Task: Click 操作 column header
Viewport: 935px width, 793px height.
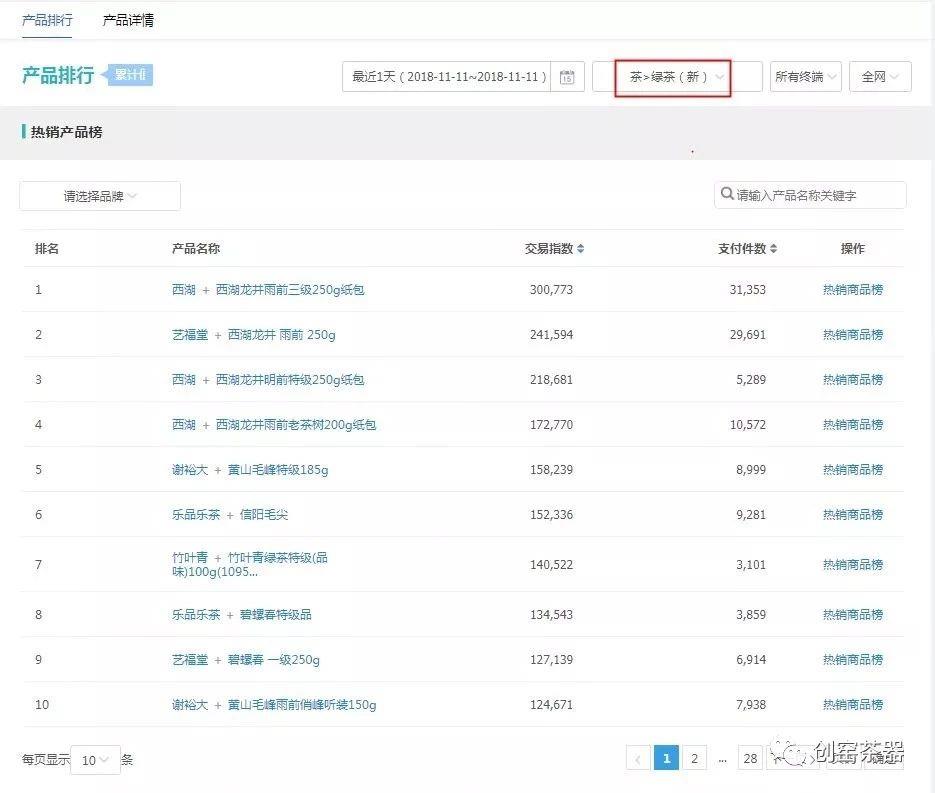Action: [x=853, y=249]
